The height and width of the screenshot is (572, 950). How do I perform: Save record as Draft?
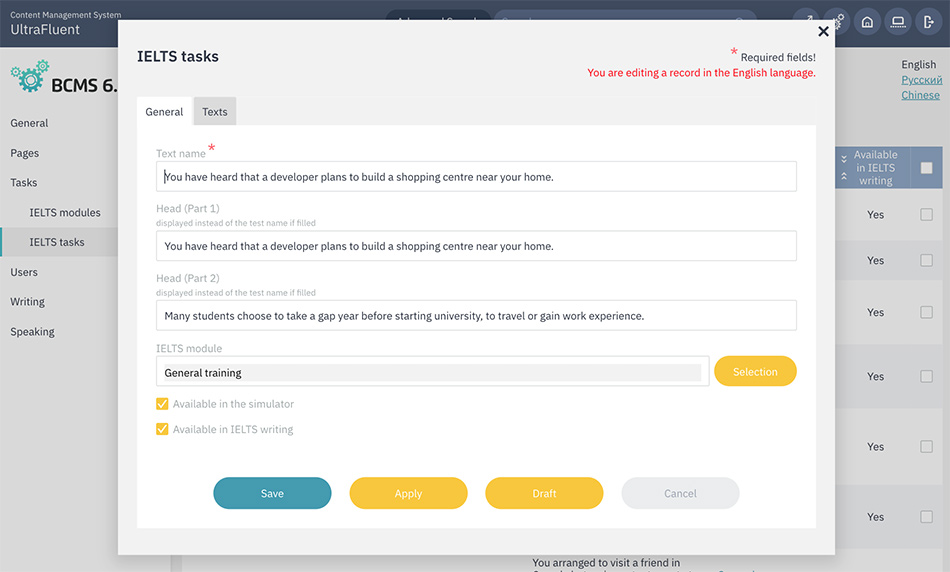tap(544, 493)
